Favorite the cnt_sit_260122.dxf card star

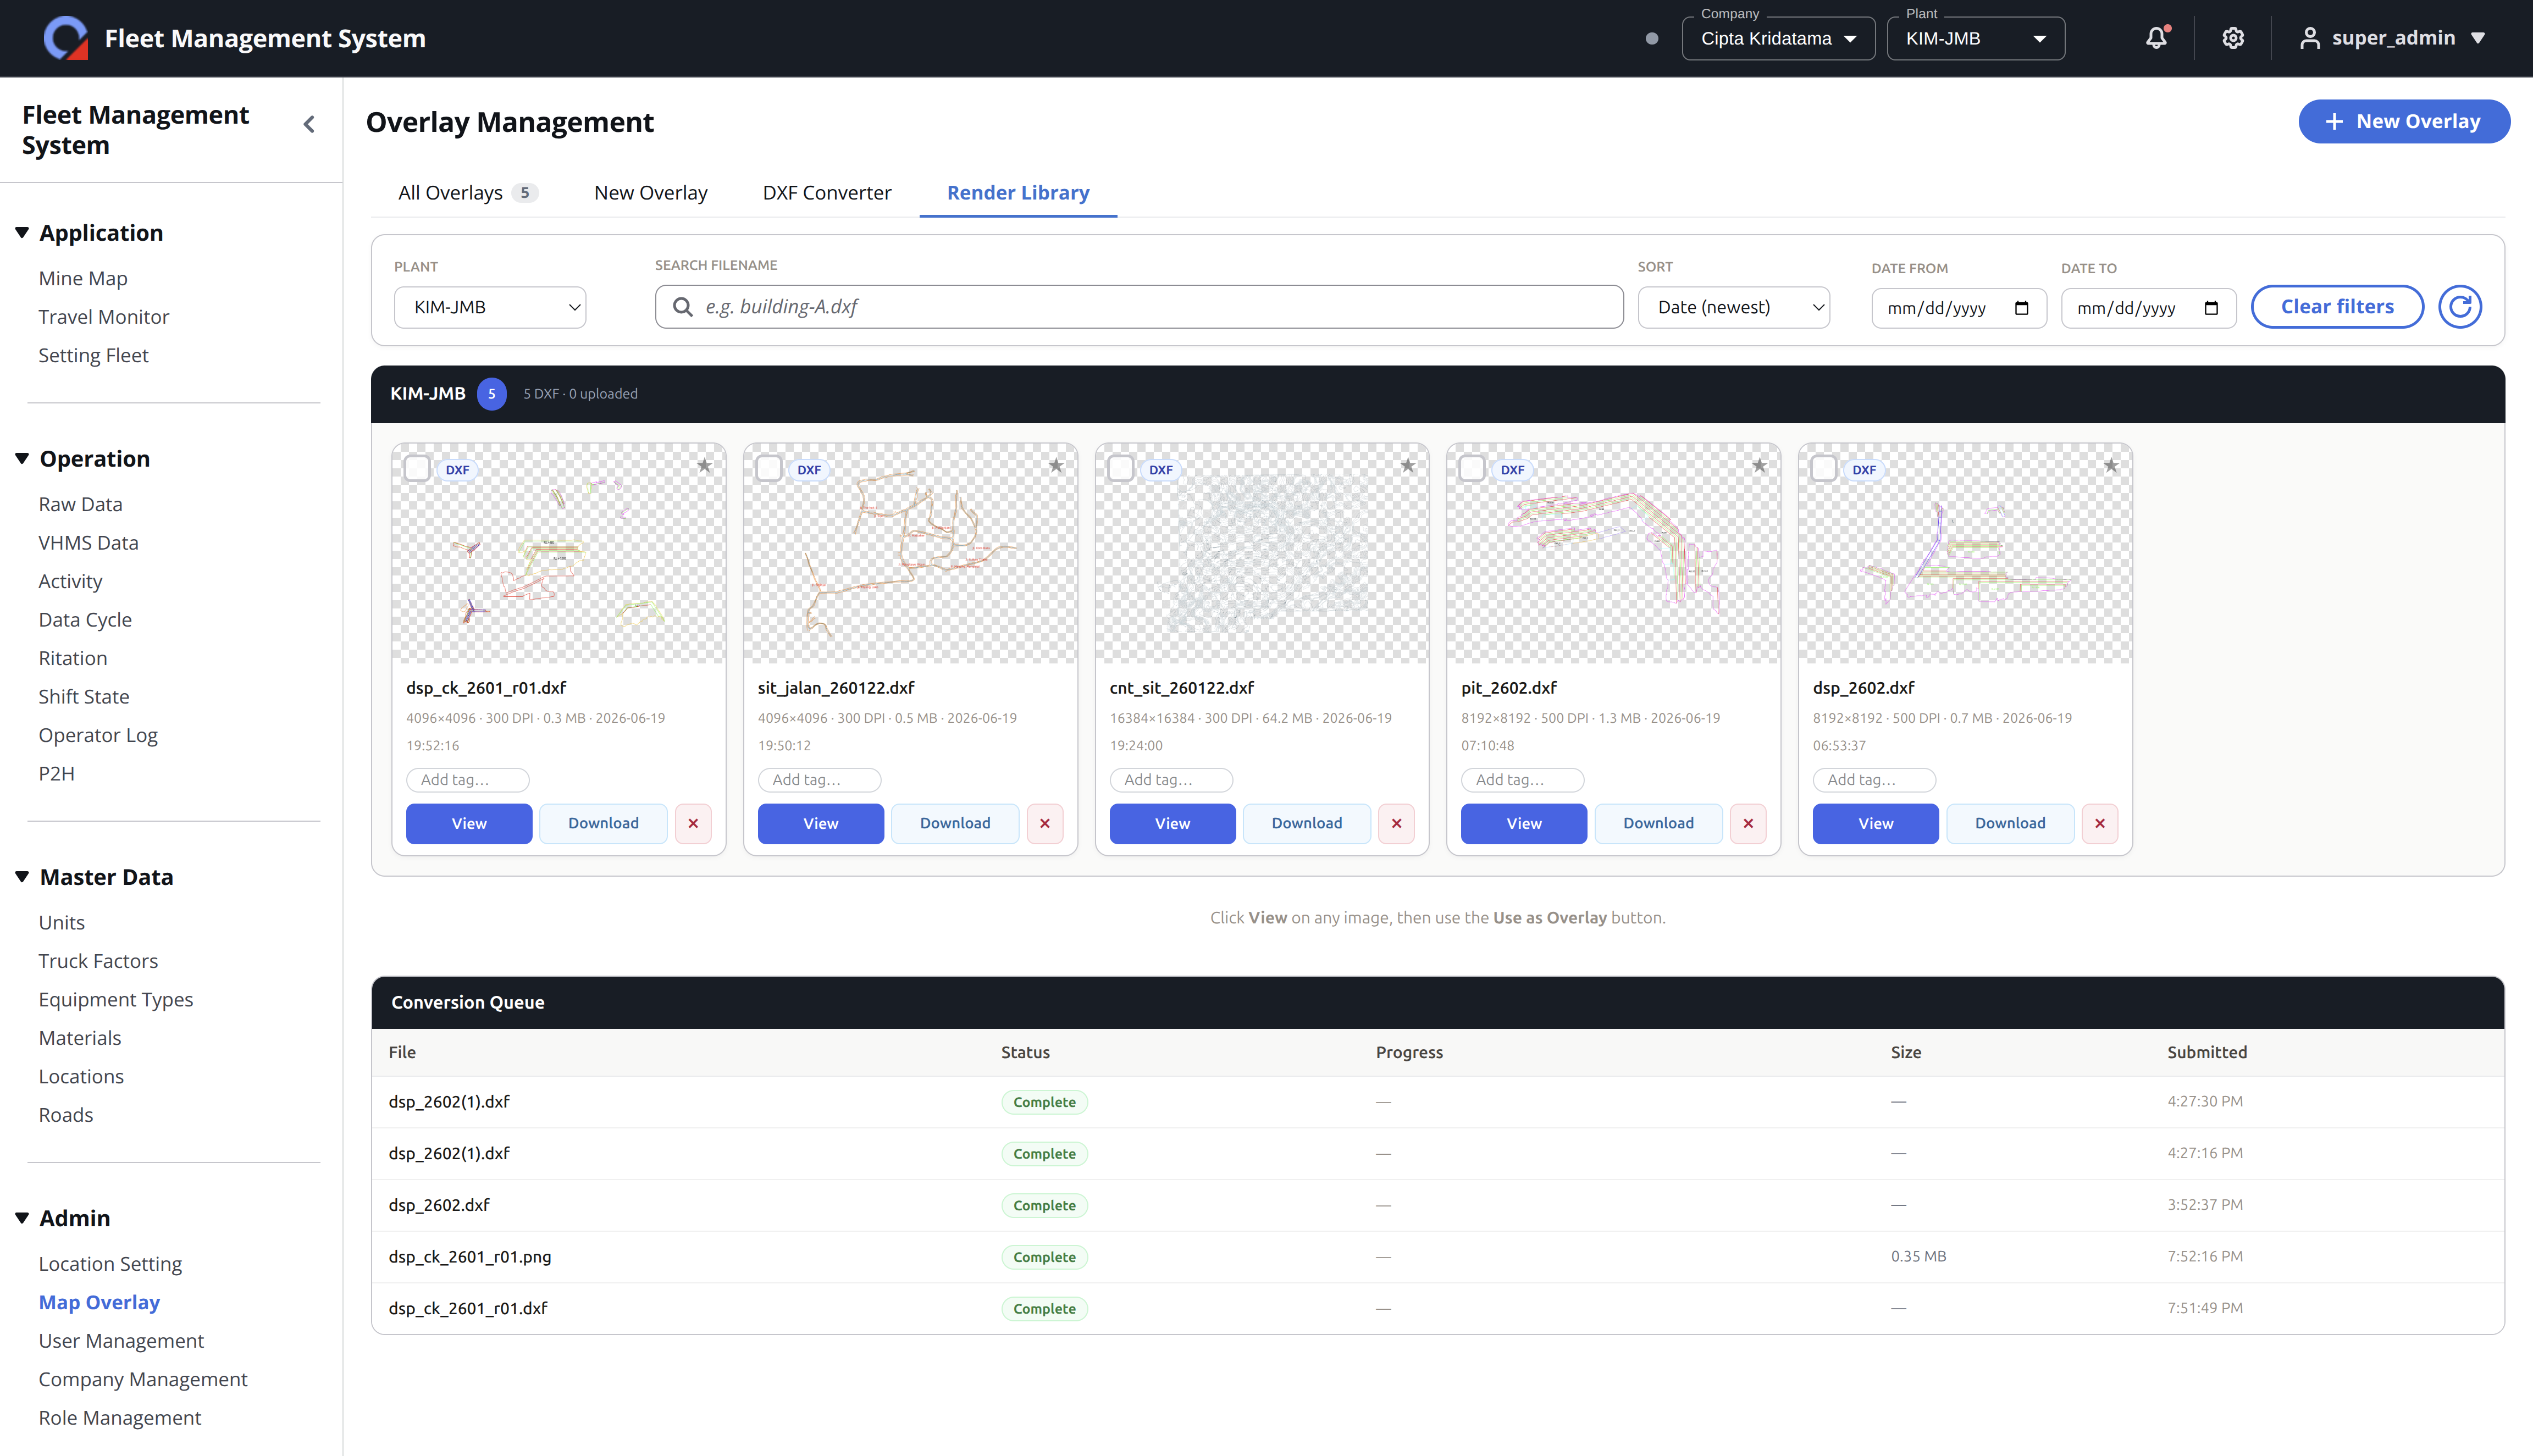tap(1408, 466)
